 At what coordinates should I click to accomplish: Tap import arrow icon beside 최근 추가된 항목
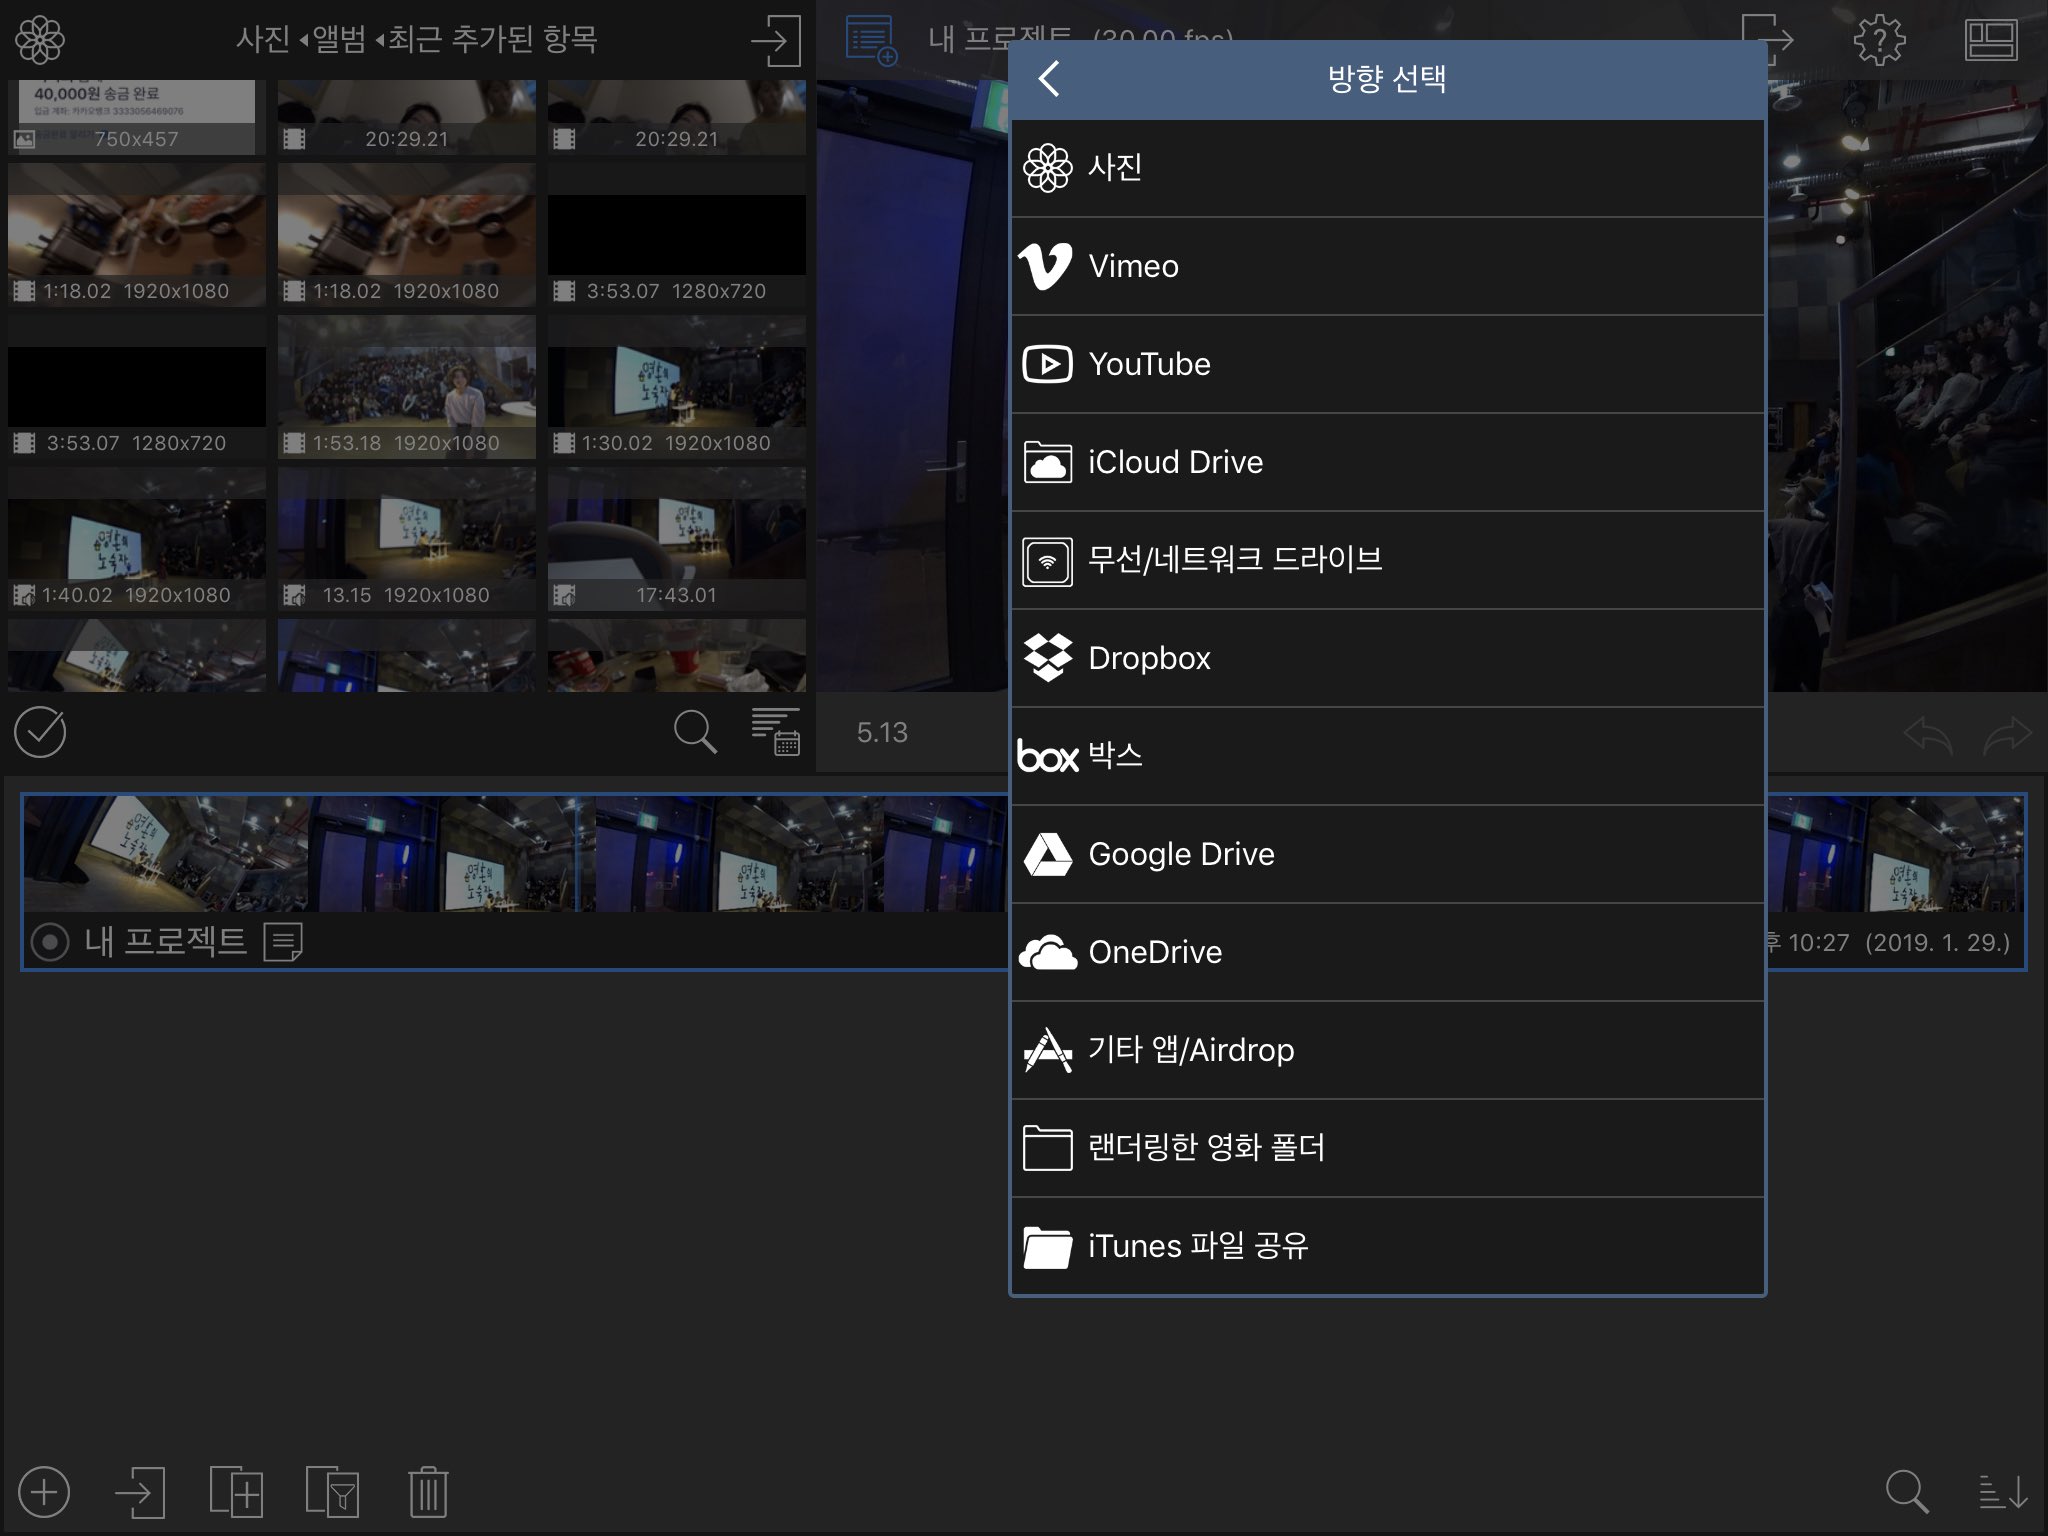click(x=777, y=41)
